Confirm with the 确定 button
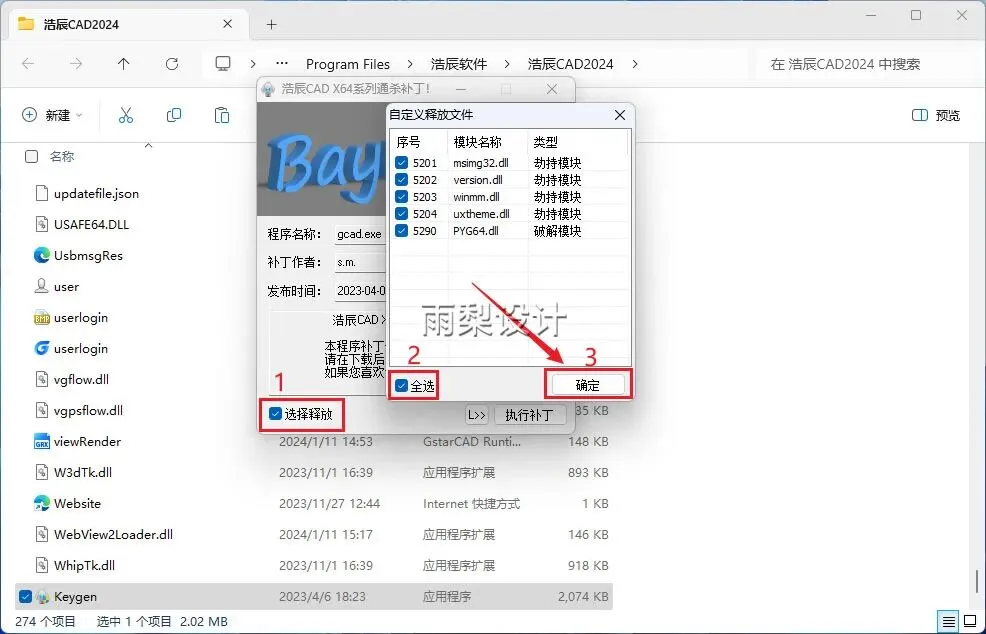Viewport: 986px width, 634px height. pyautogui.click(x=588, y=385)
